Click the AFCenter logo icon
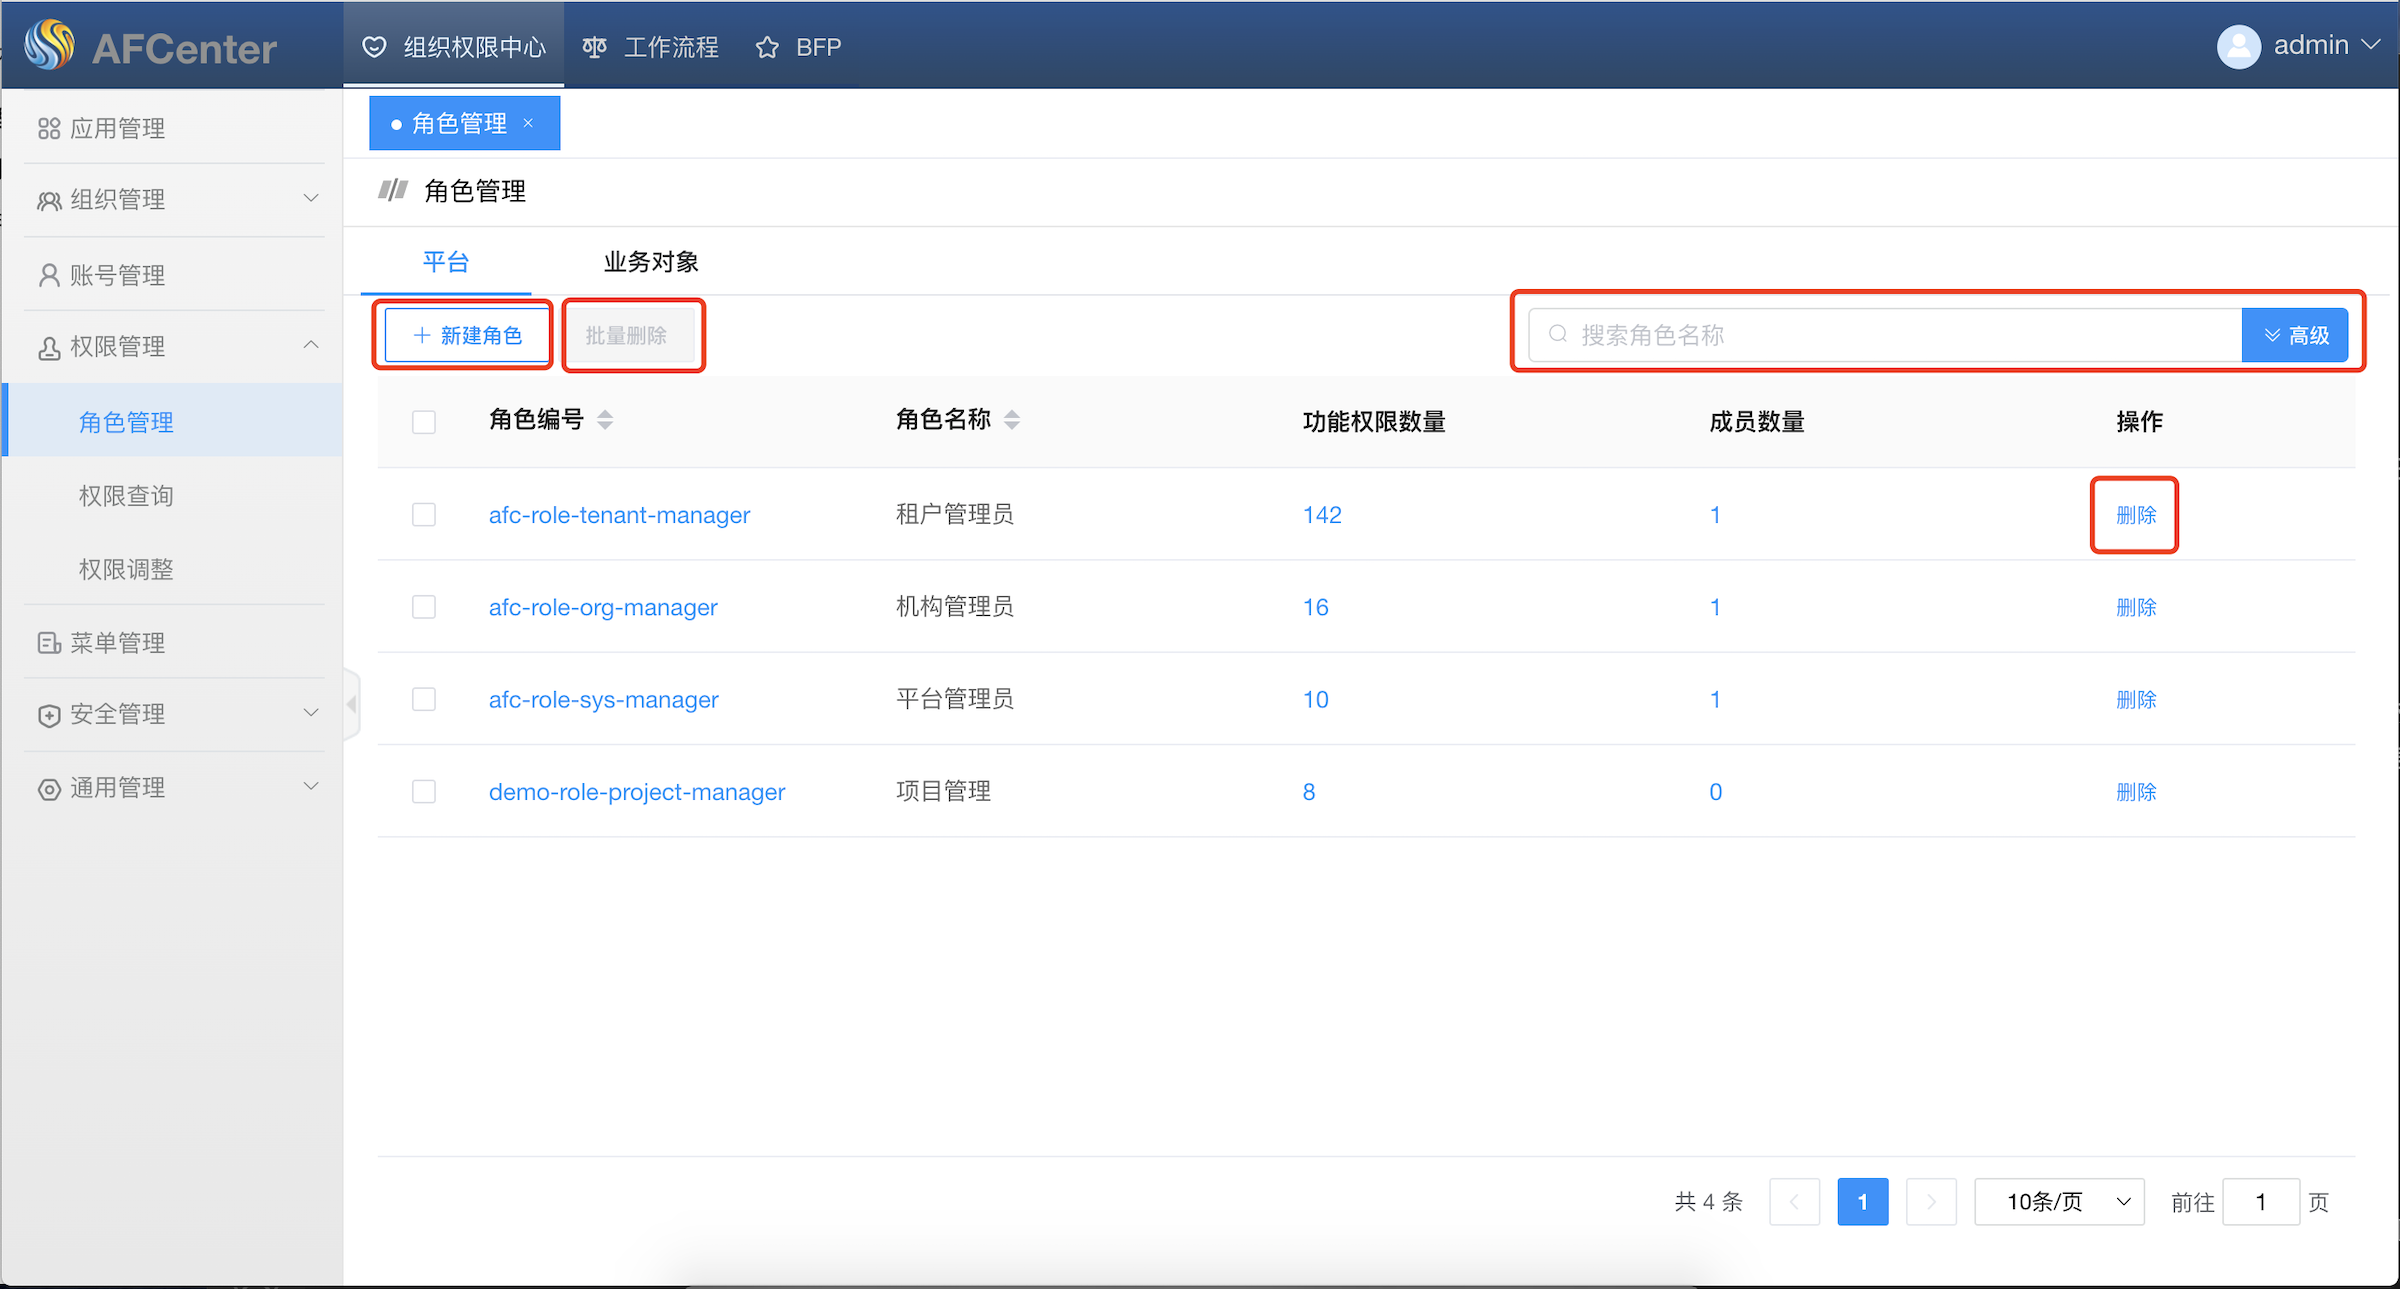The image size is (2400, 1289). click(50, 46)
